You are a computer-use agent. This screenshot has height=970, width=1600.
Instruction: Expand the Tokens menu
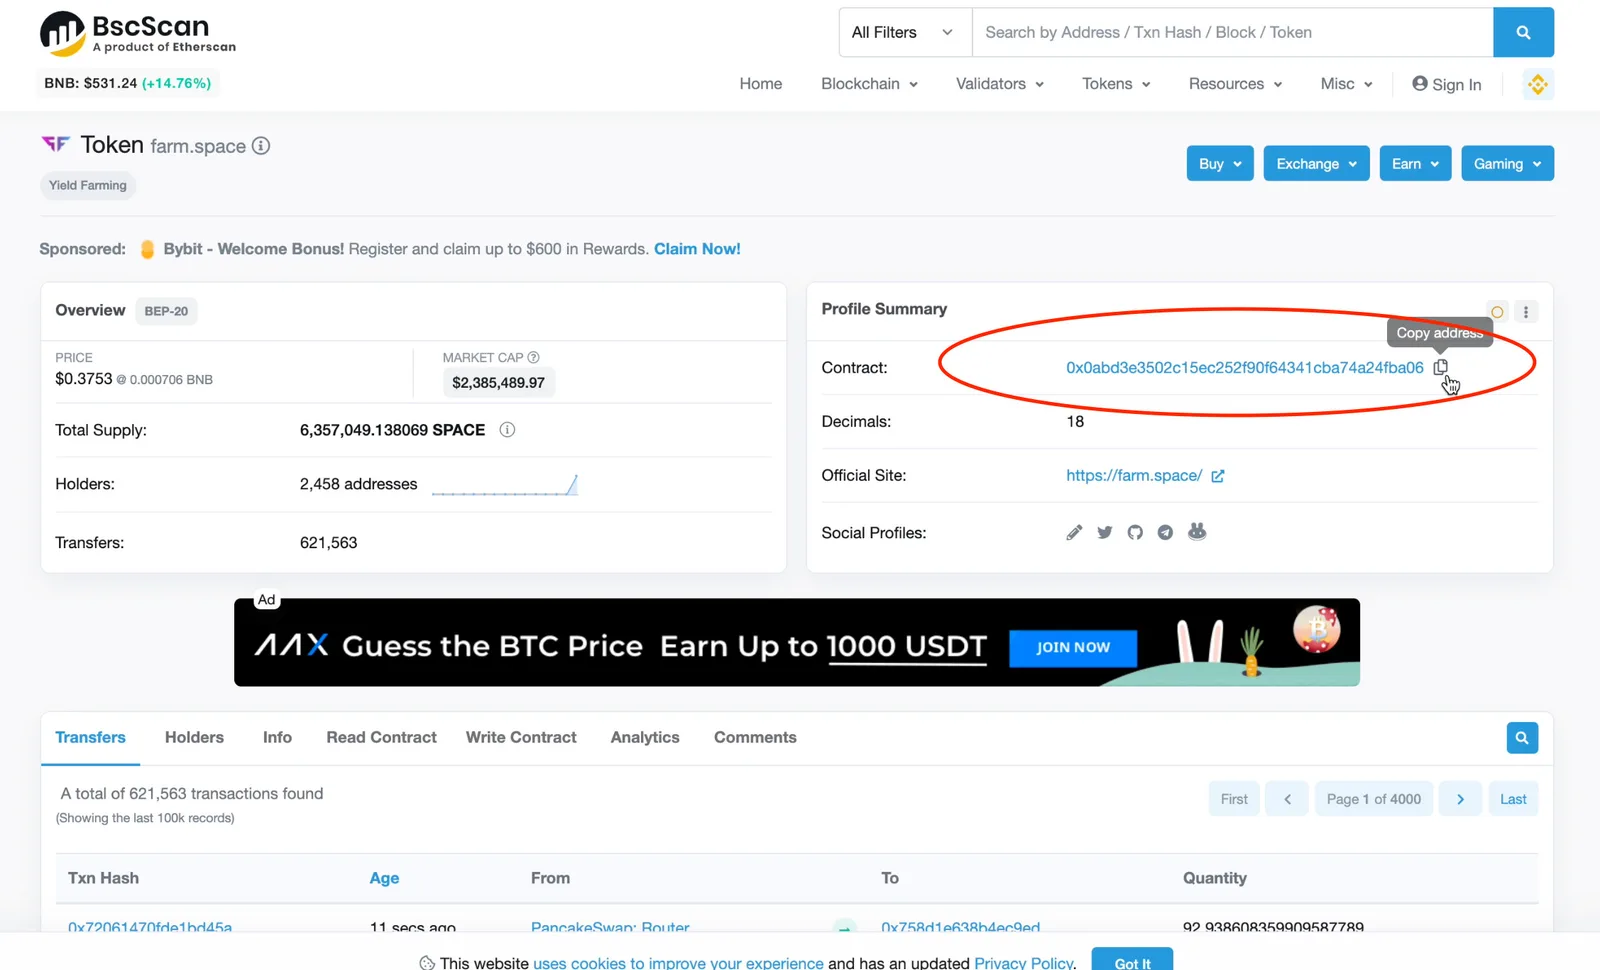(x=1116, y=84)
